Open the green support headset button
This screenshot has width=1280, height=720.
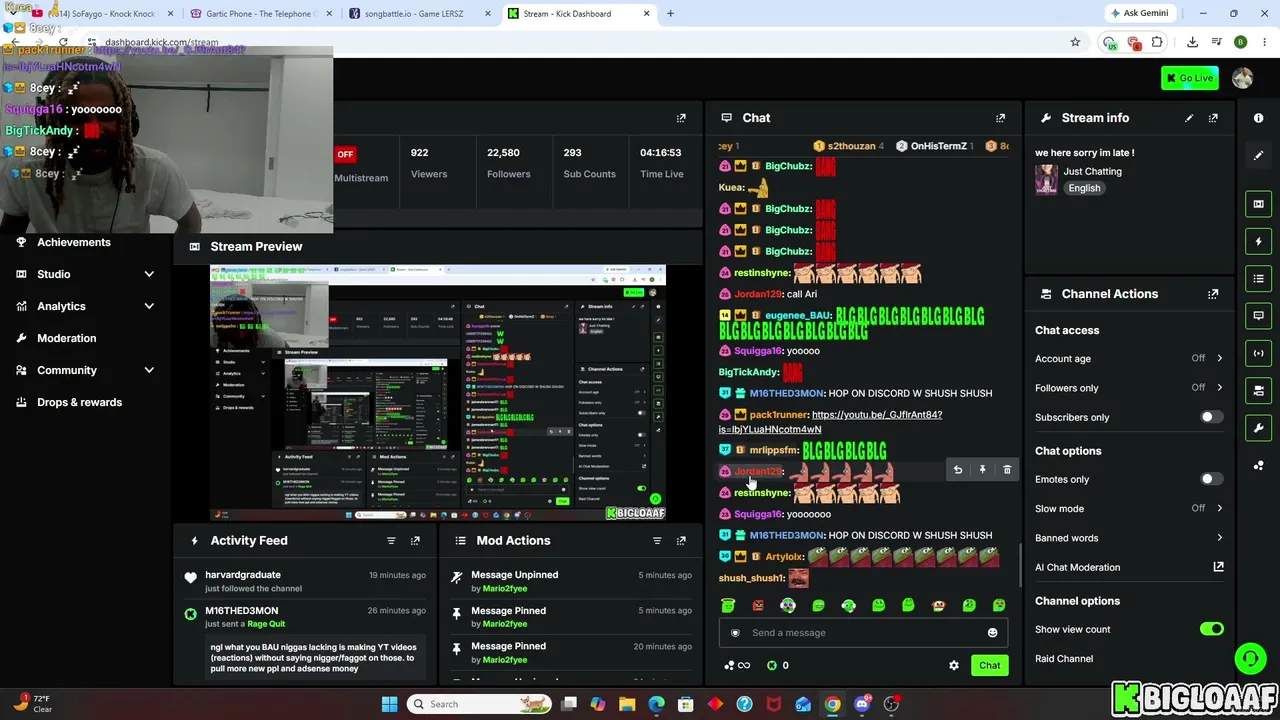click(1250, 658)
